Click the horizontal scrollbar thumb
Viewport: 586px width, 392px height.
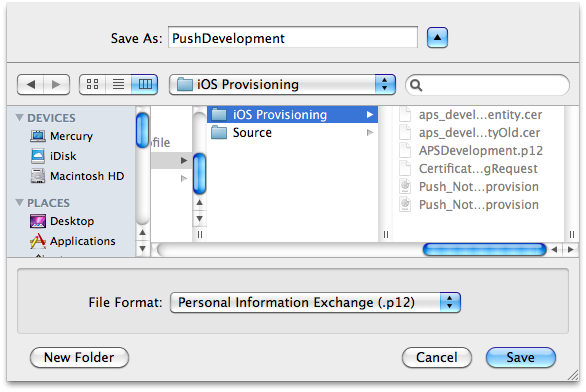(x=484, y=249)
